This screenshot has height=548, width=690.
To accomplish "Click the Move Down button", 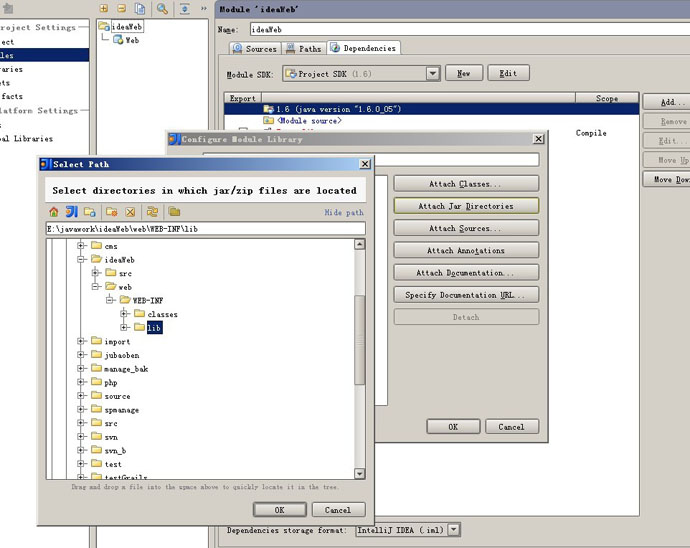I will pos(669,180).
